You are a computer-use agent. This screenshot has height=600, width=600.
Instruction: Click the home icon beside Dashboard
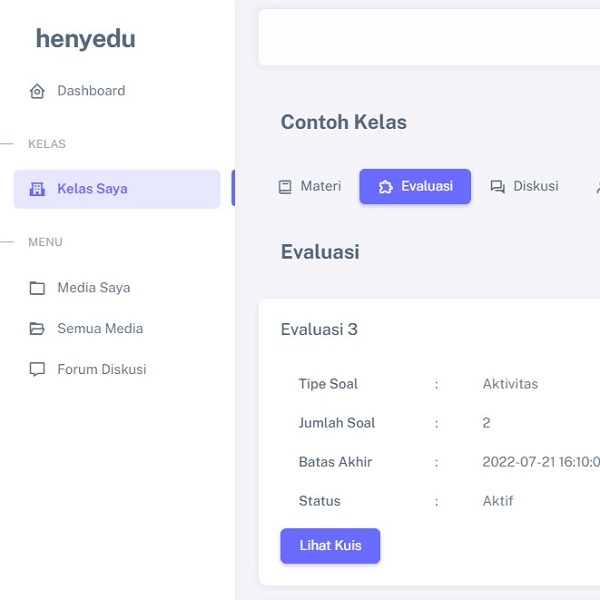pyautogui.click(x=37, y=91)
